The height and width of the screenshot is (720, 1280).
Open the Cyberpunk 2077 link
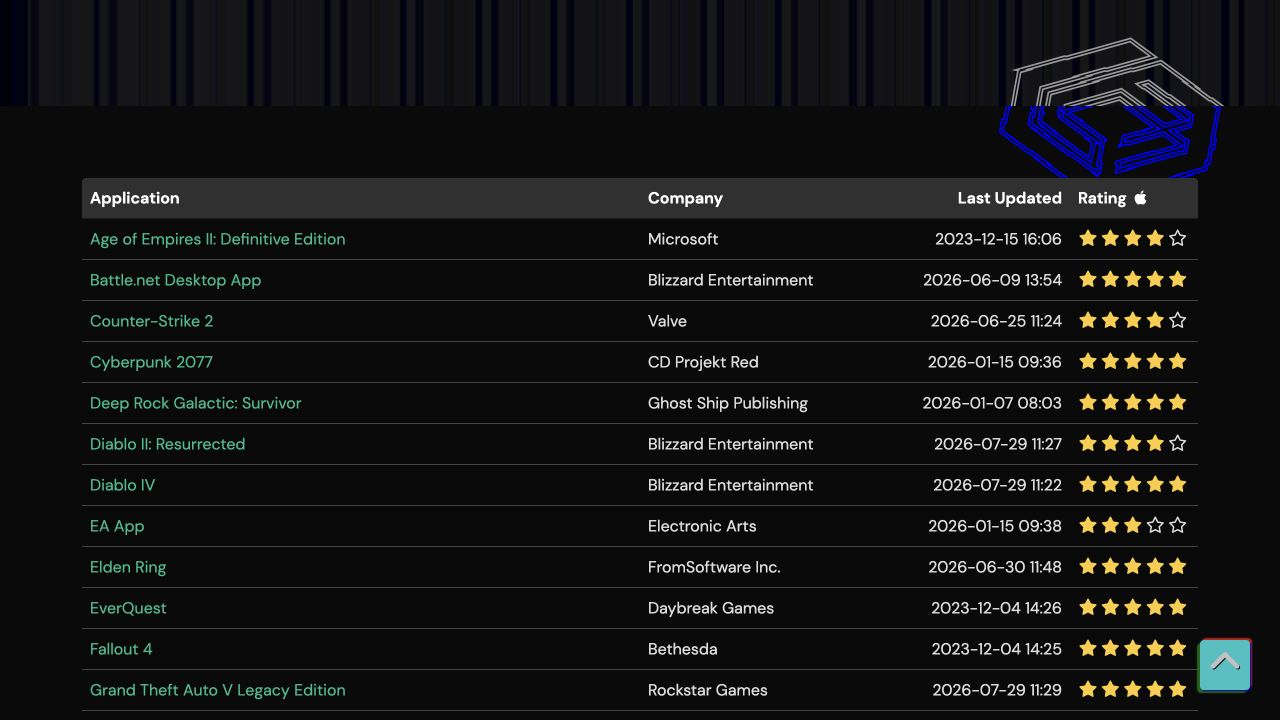(152, 362)
